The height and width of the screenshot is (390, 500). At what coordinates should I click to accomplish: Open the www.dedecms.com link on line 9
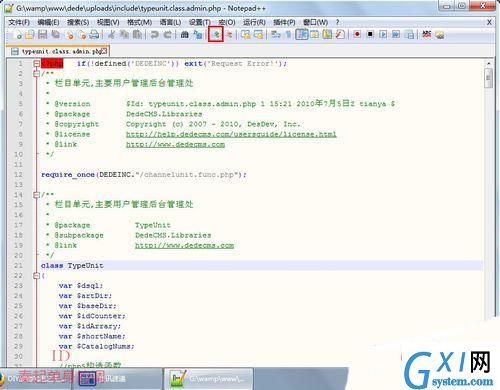(x=175, y=144)
